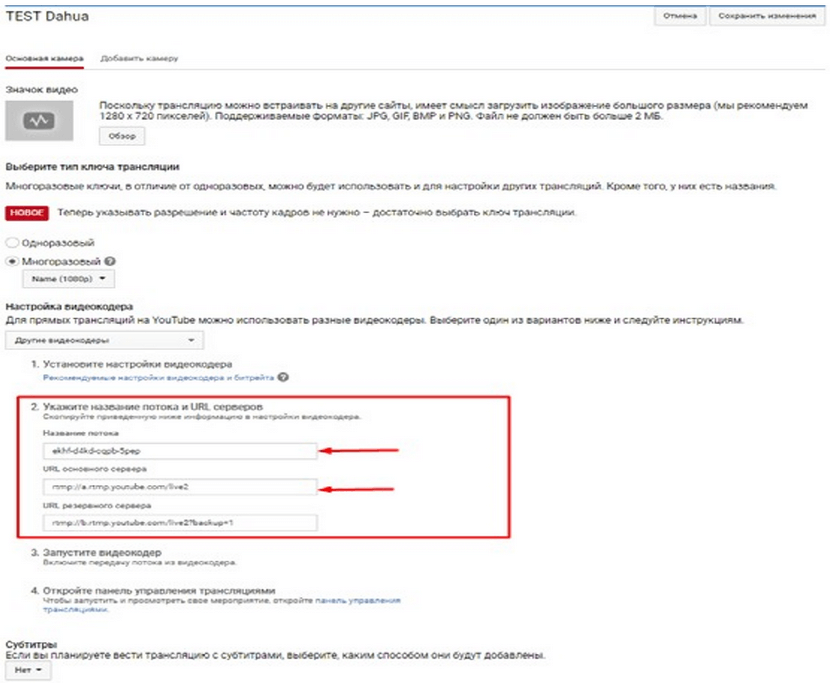Click the "Настройка видеокодера" heading

69,307
